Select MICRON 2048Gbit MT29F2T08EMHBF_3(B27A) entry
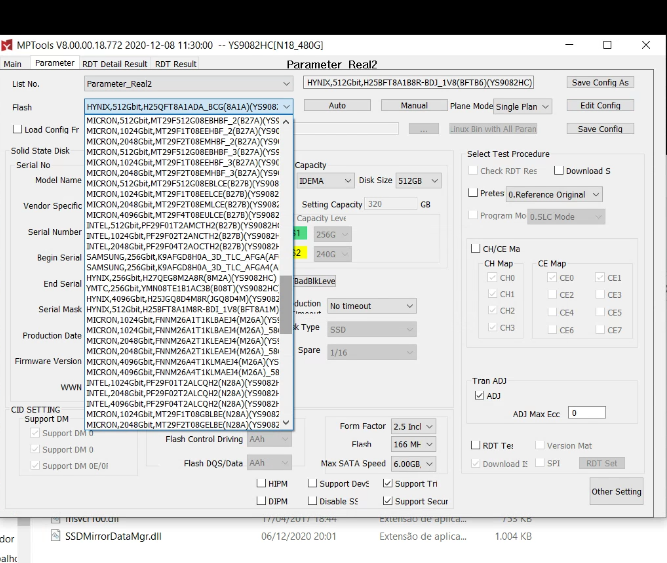The height and width of the screenshot is (563, 667). pyautogui.click(x=183, y=173)
